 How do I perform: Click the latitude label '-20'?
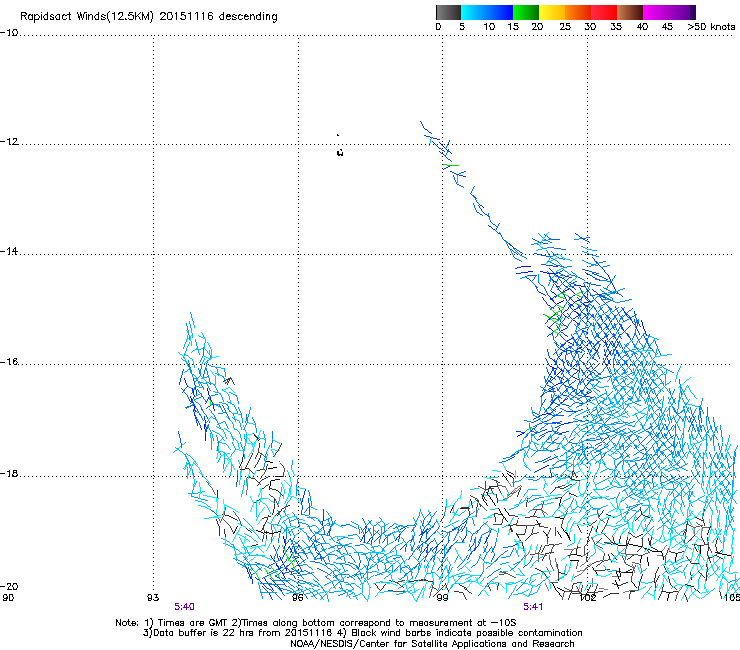click(9, 586)
